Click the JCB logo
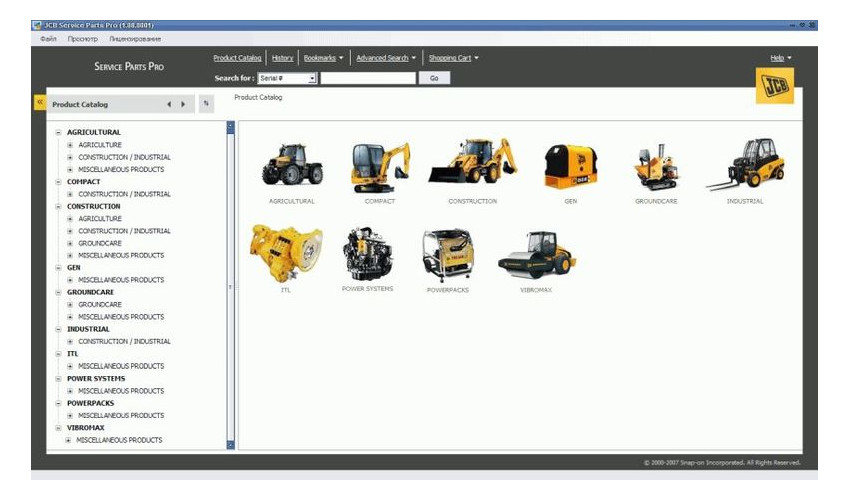849x500 pixels. click(775, 86)
